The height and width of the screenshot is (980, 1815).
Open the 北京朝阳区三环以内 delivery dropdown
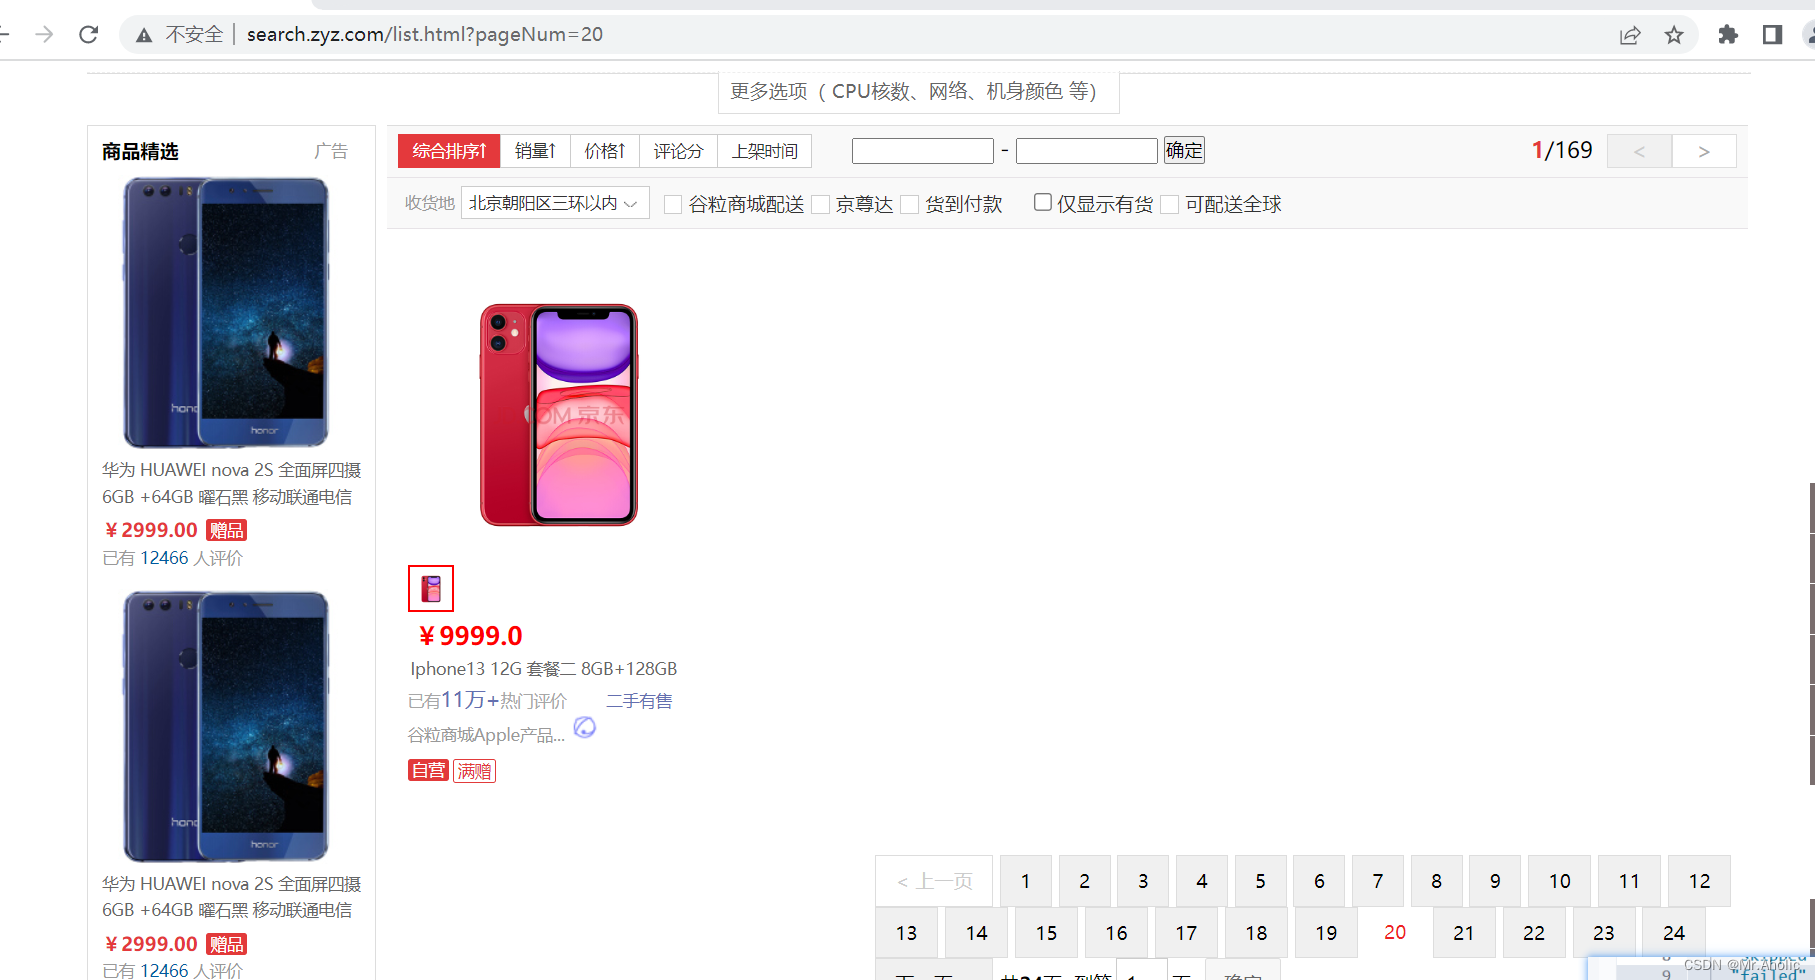[x=555, y=203]
